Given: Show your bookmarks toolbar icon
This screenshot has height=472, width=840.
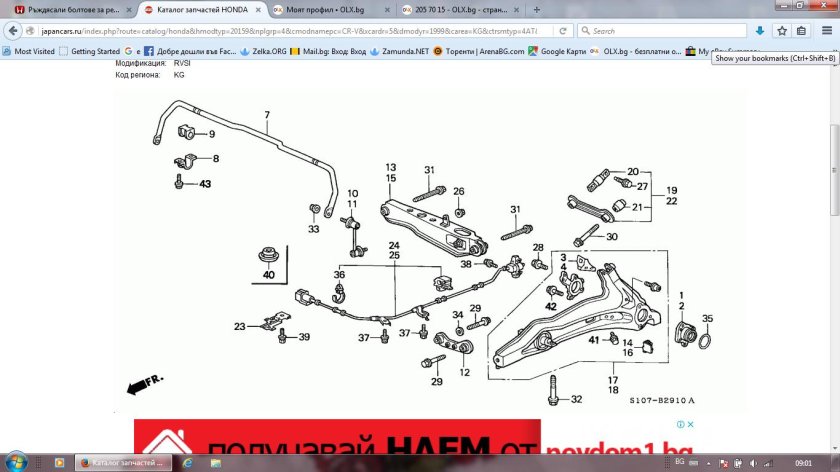Looking at the screenshot, I should pos(802,31).
